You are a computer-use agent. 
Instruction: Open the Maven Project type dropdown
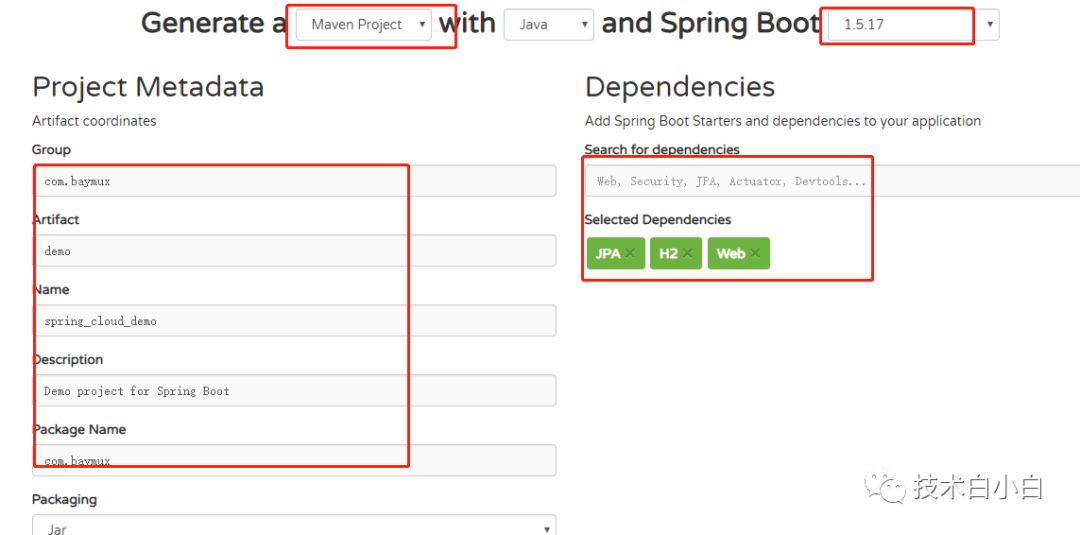pos(364,25)
